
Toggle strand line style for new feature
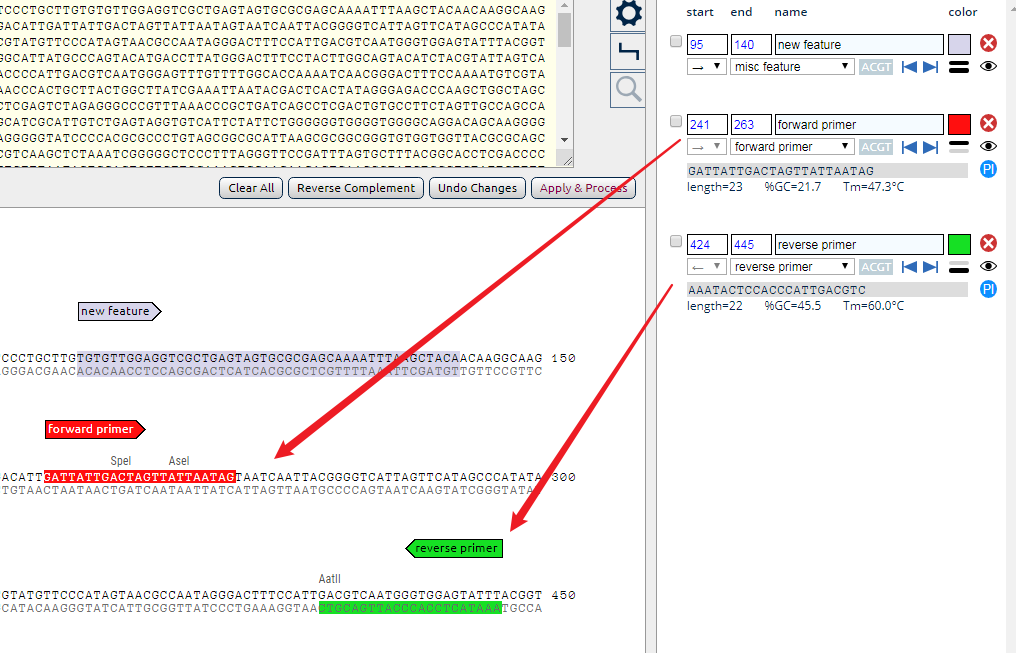(x=959, y=67)
